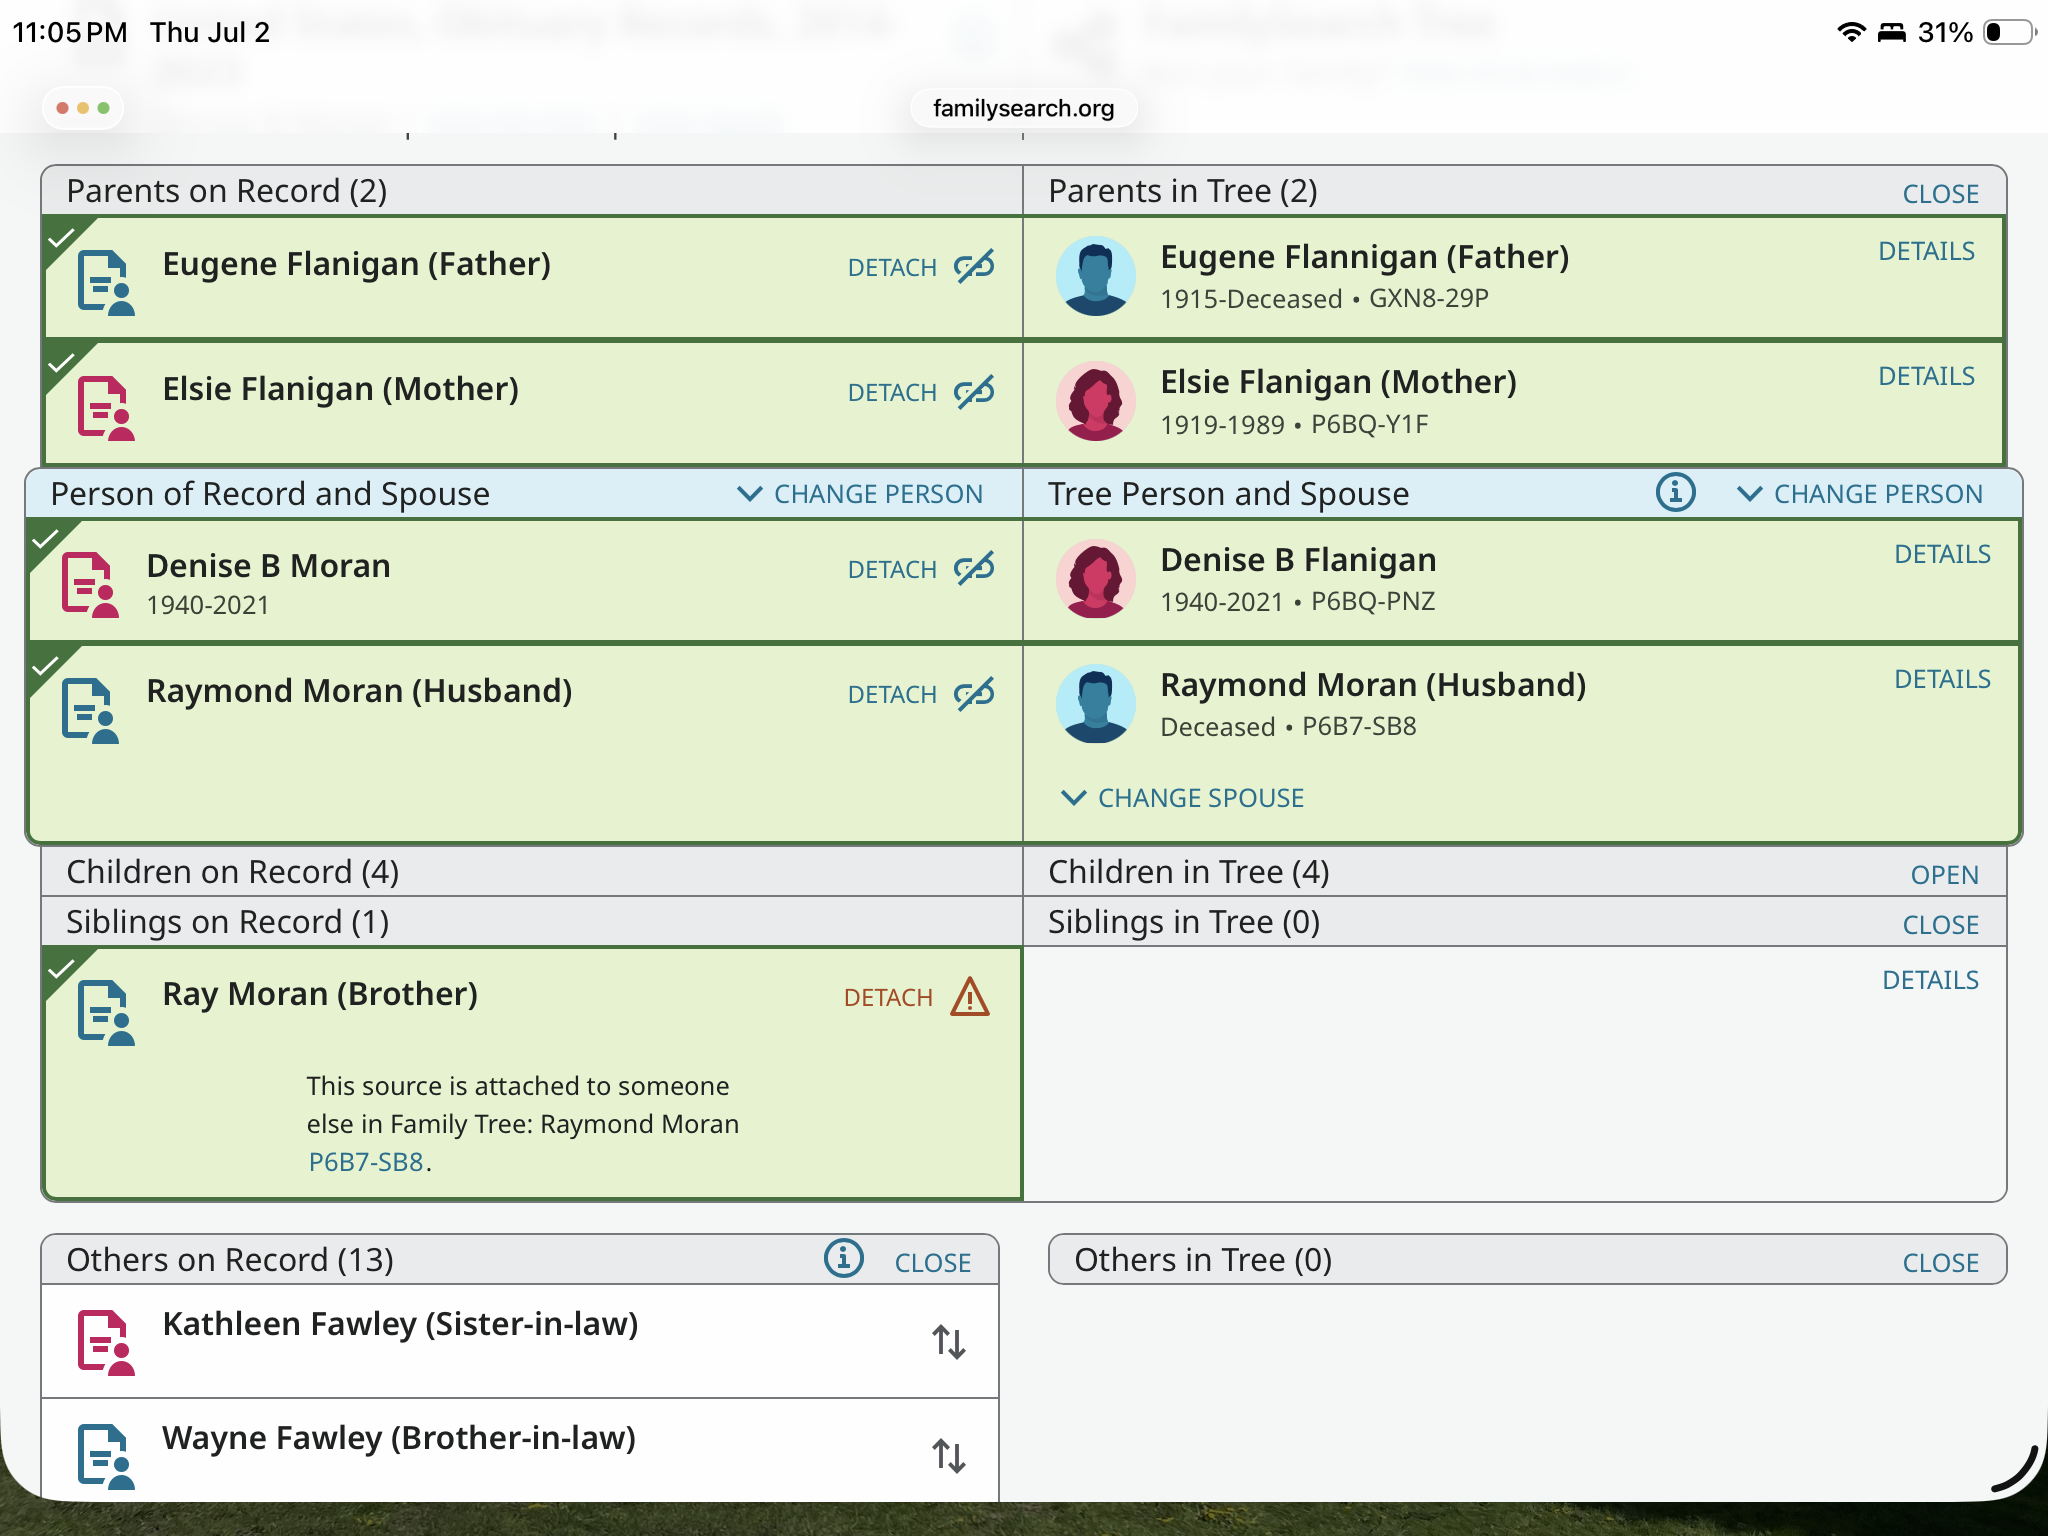Detach Denise B Moran
The width and height of the screenshot is (2048, 1536).
[892, 570]
